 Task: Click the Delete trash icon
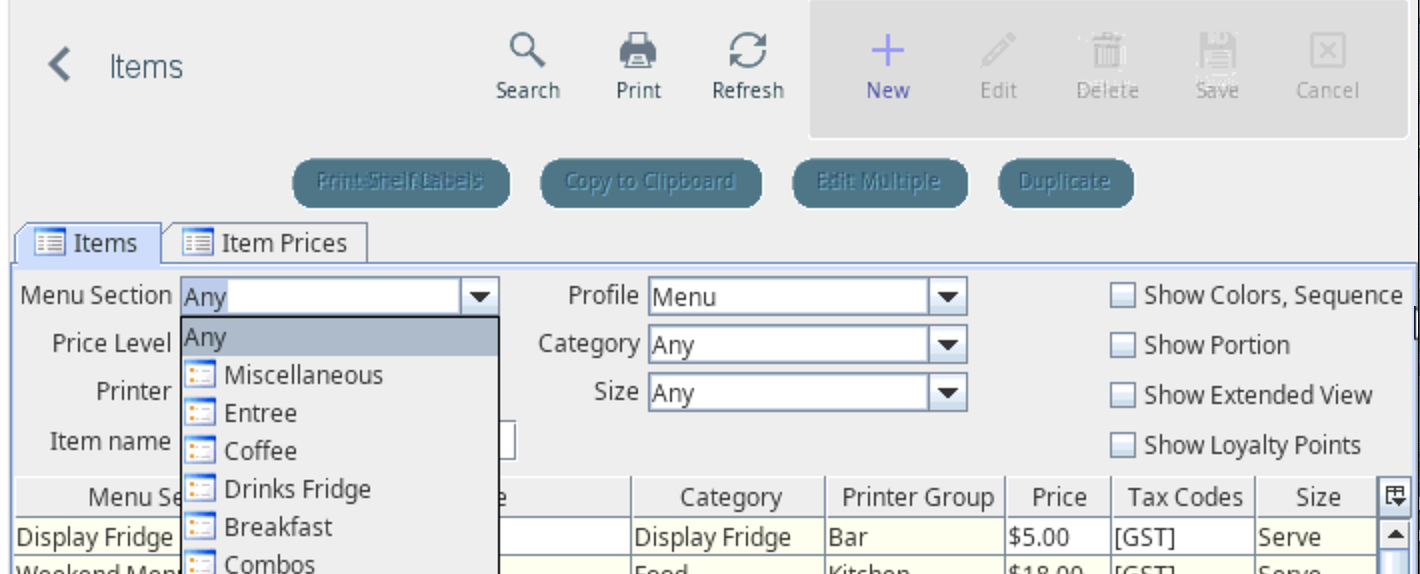click(x=1107, y=51)
